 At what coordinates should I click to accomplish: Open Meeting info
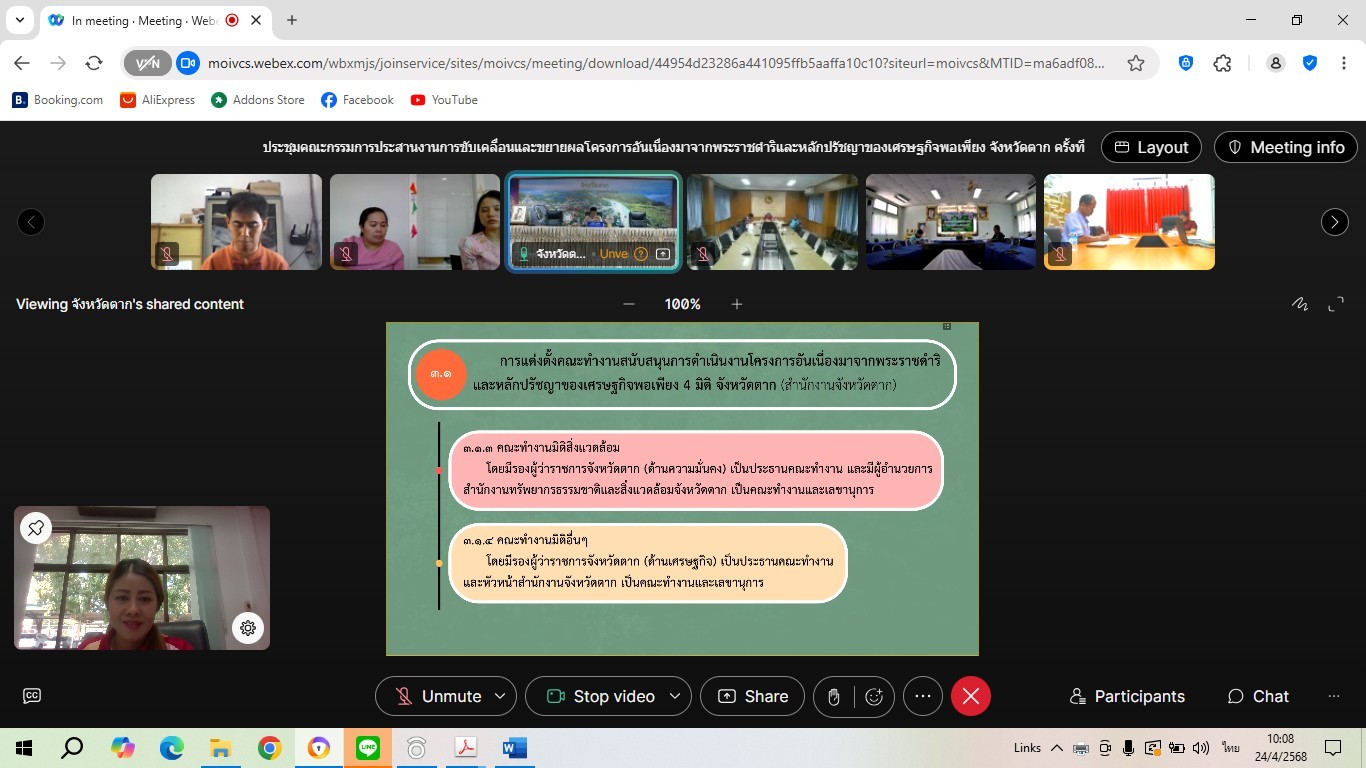1285,147
